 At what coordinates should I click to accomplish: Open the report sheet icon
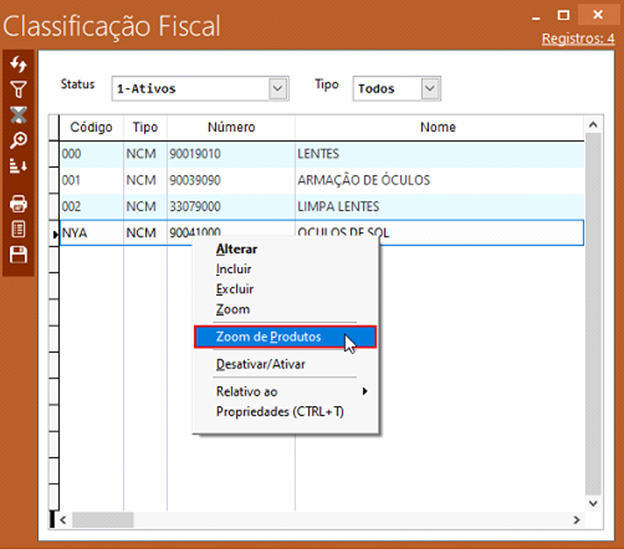(x=18, y=229)
